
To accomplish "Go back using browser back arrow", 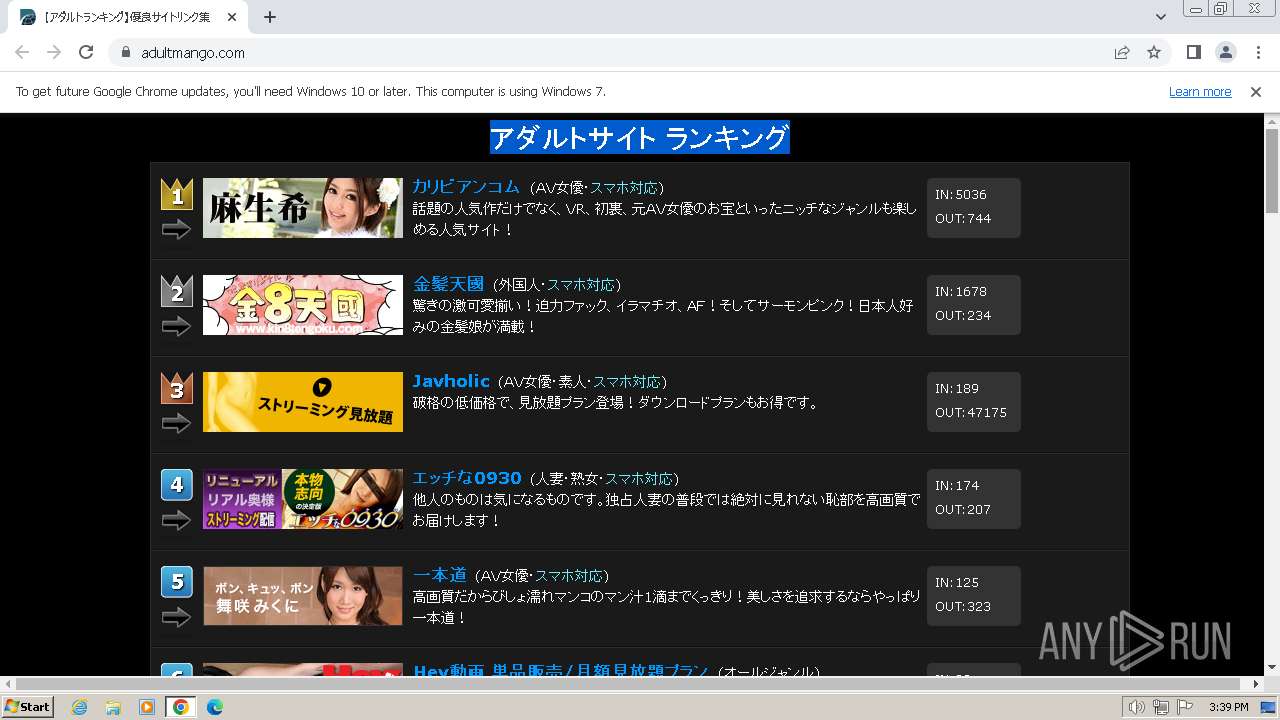I will tap(22, 52).
